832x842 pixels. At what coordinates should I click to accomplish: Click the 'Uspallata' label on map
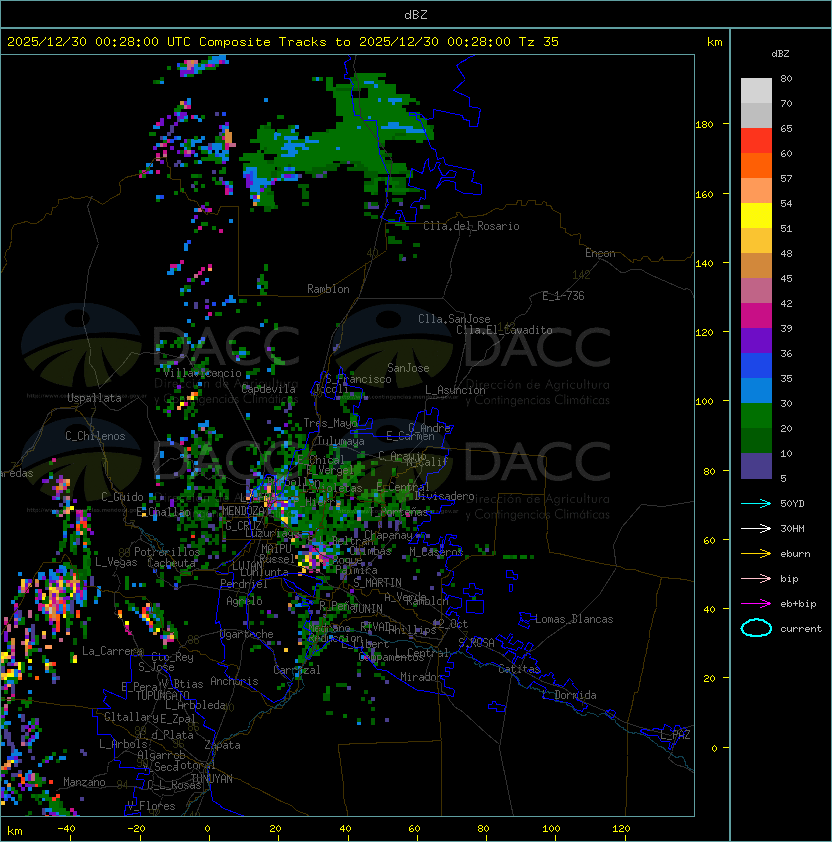[x=94, y=398]
